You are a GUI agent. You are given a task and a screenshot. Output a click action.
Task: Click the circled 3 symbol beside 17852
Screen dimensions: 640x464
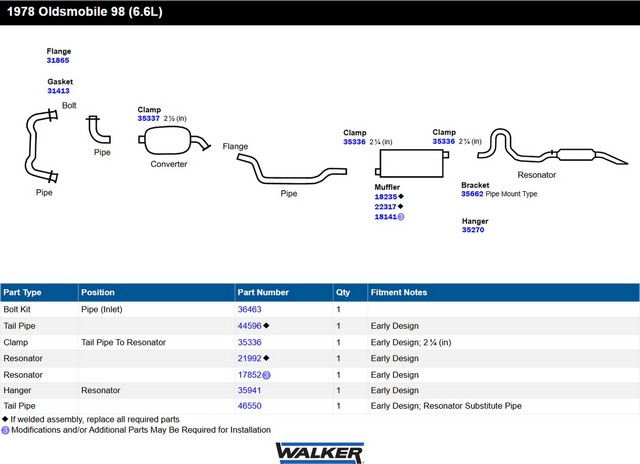[x=266, y=375]
